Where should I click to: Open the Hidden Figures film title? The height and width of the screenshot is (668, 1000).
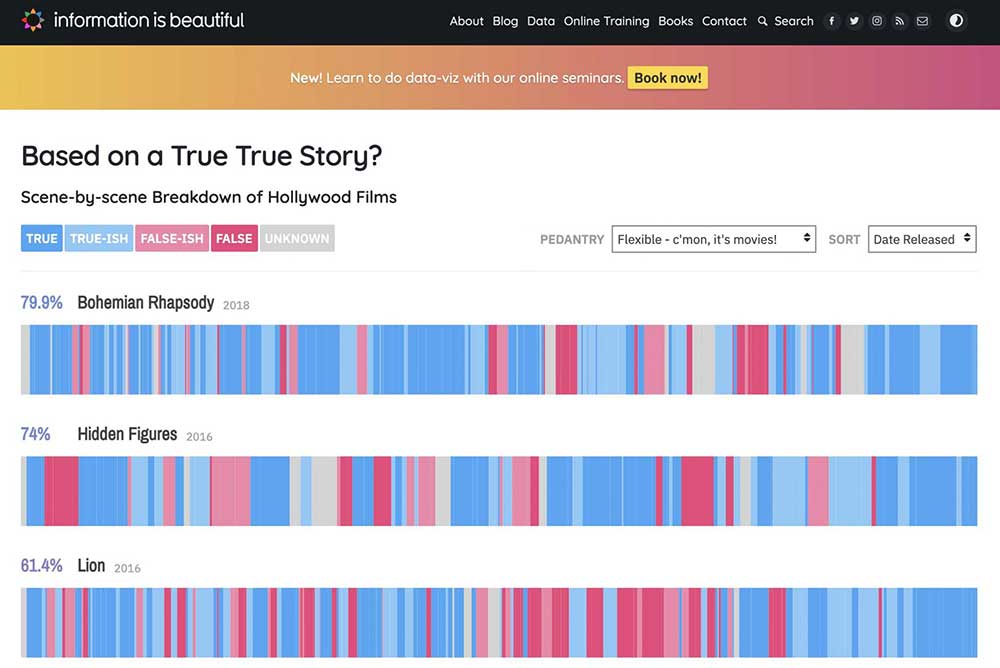127,434
